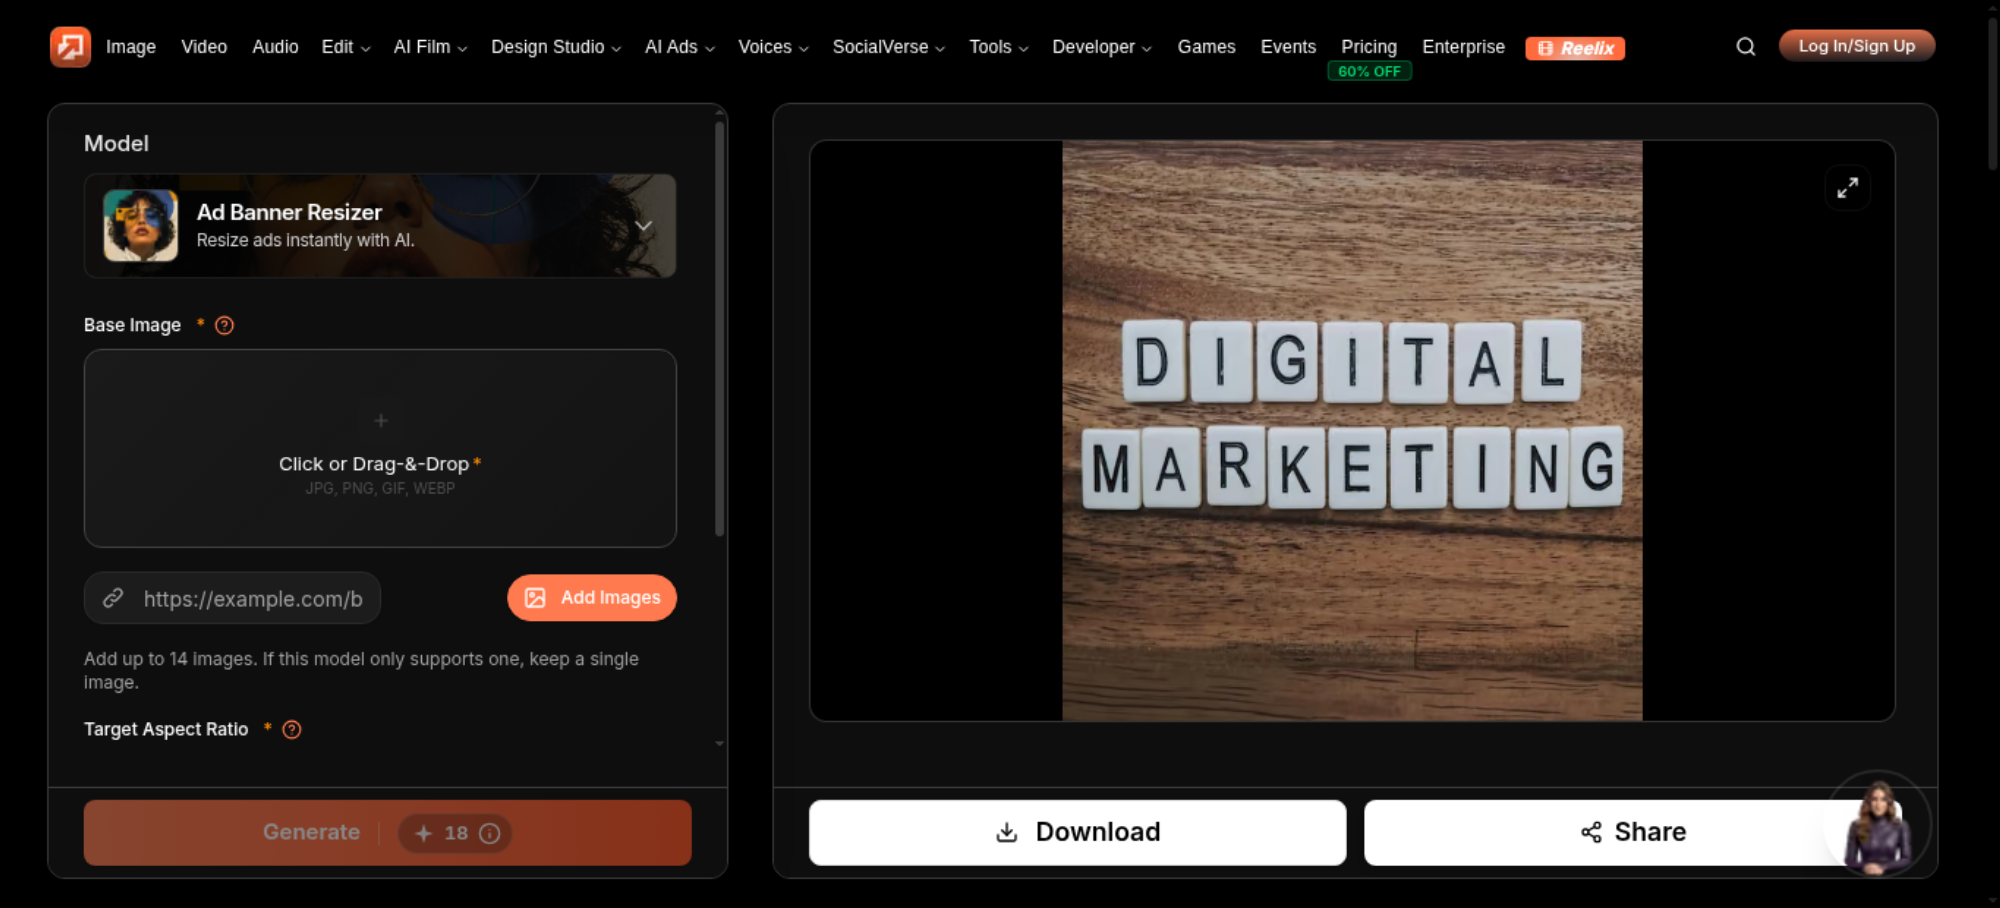Click the Generate button
This screenshot has height=908, width=2000.
pos(388,833)
